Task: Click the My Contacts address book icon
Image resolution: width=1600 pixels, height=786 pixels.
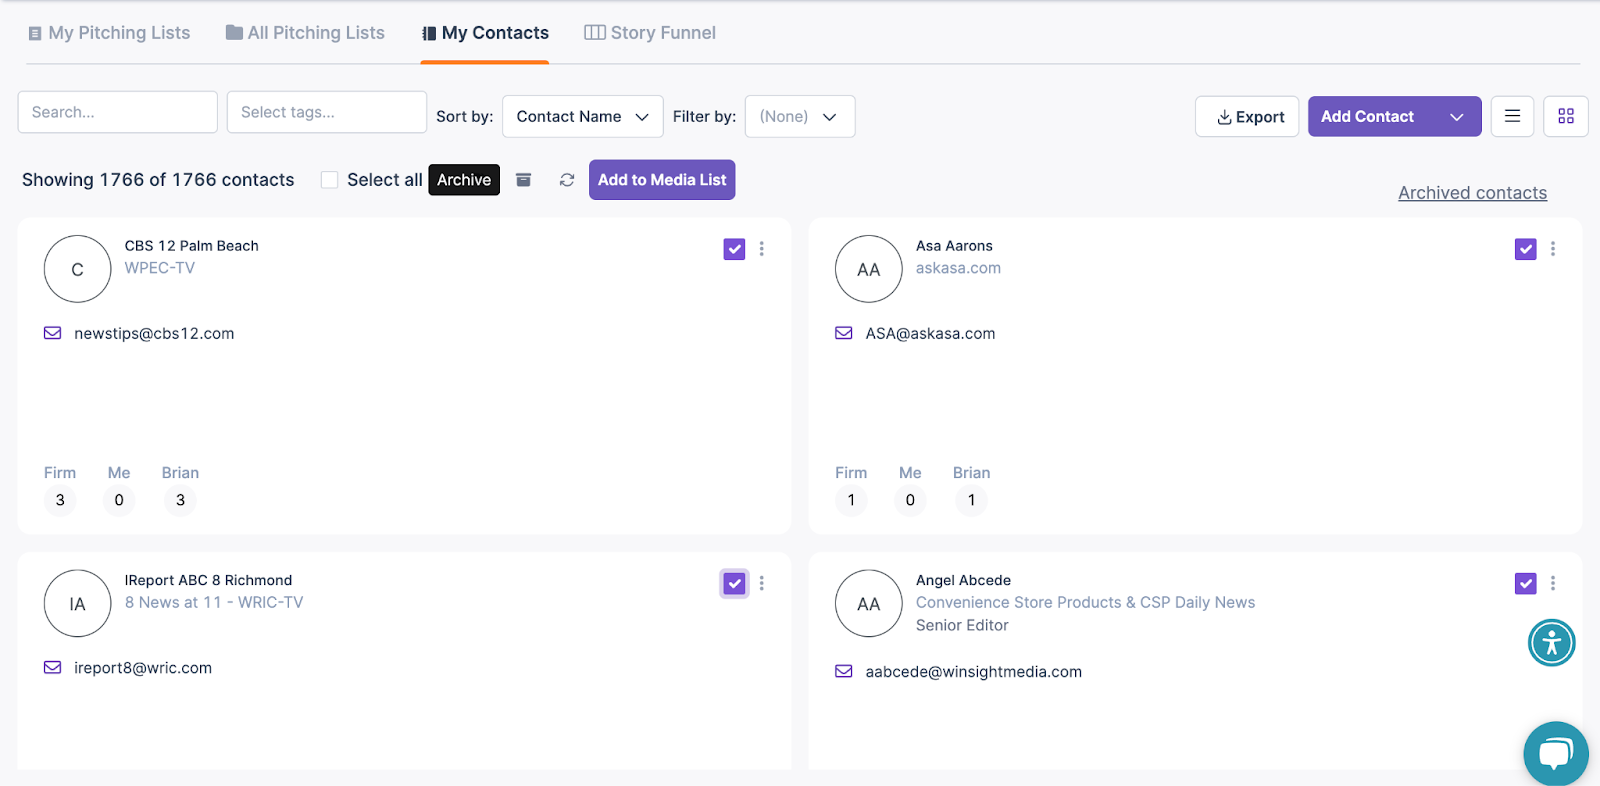Action: tap(429, 33)
